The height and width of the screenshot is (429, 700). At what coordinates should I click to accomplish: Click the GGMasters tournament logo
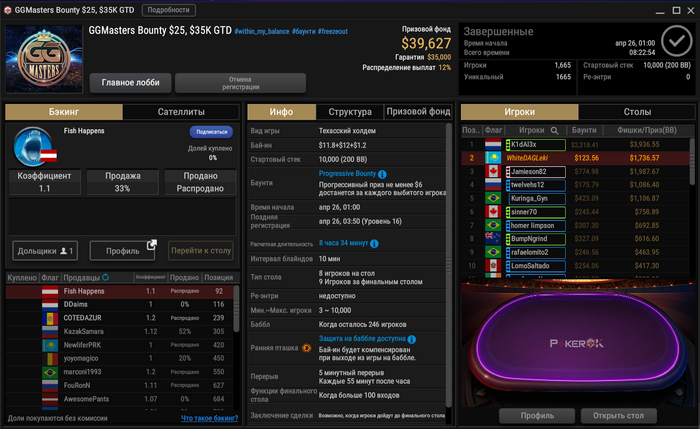tap(44, 59)
